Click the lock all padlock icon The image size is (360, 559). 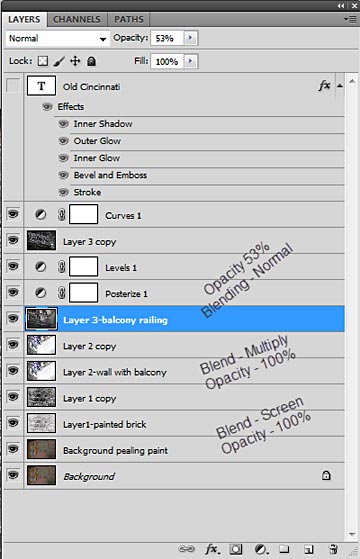click(91, 61)
